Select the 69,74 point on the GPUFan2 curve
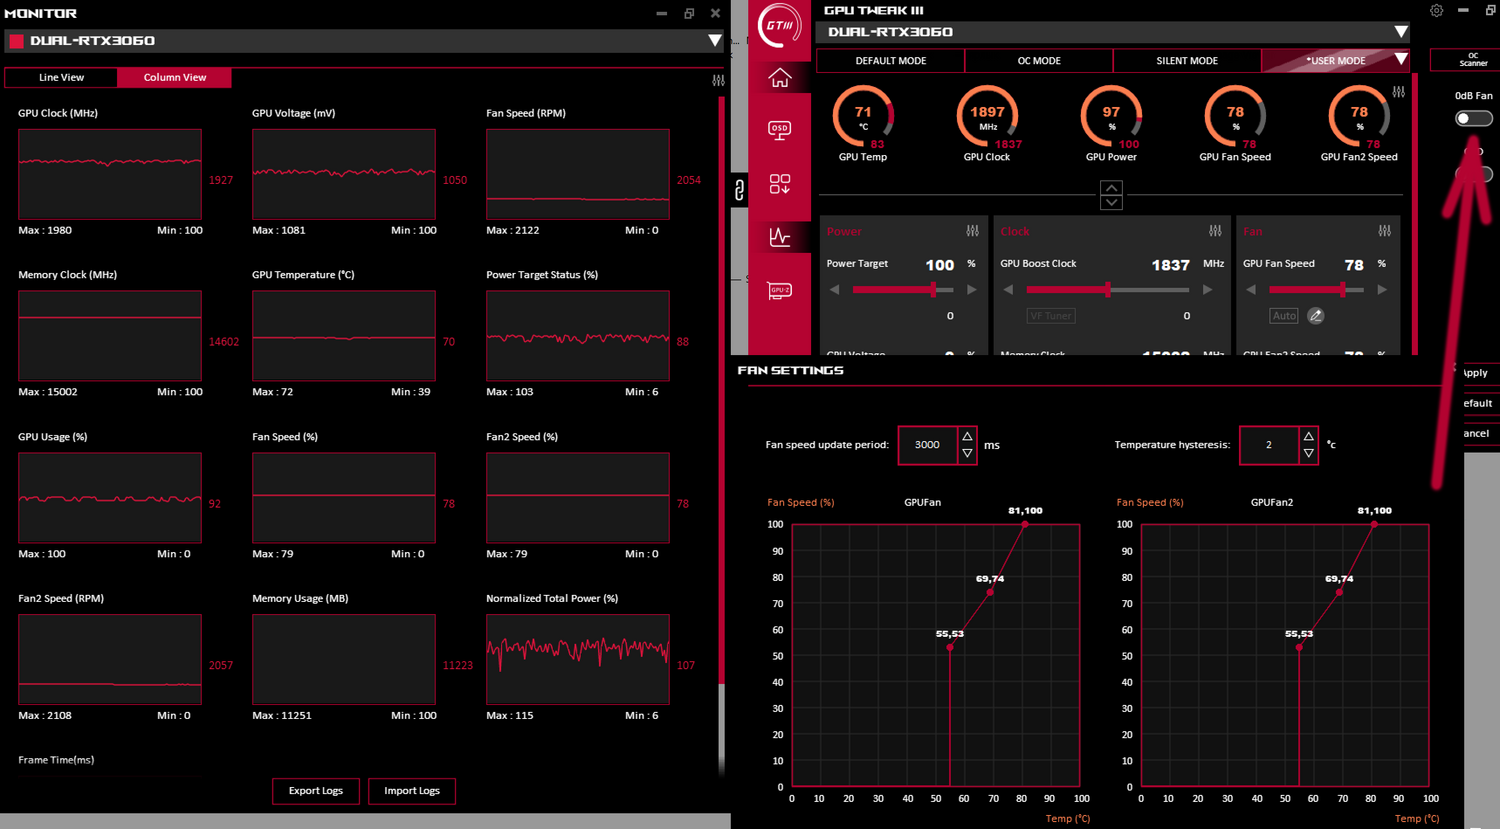This screenshot has width=1500, height=829. coord(1339,592)
